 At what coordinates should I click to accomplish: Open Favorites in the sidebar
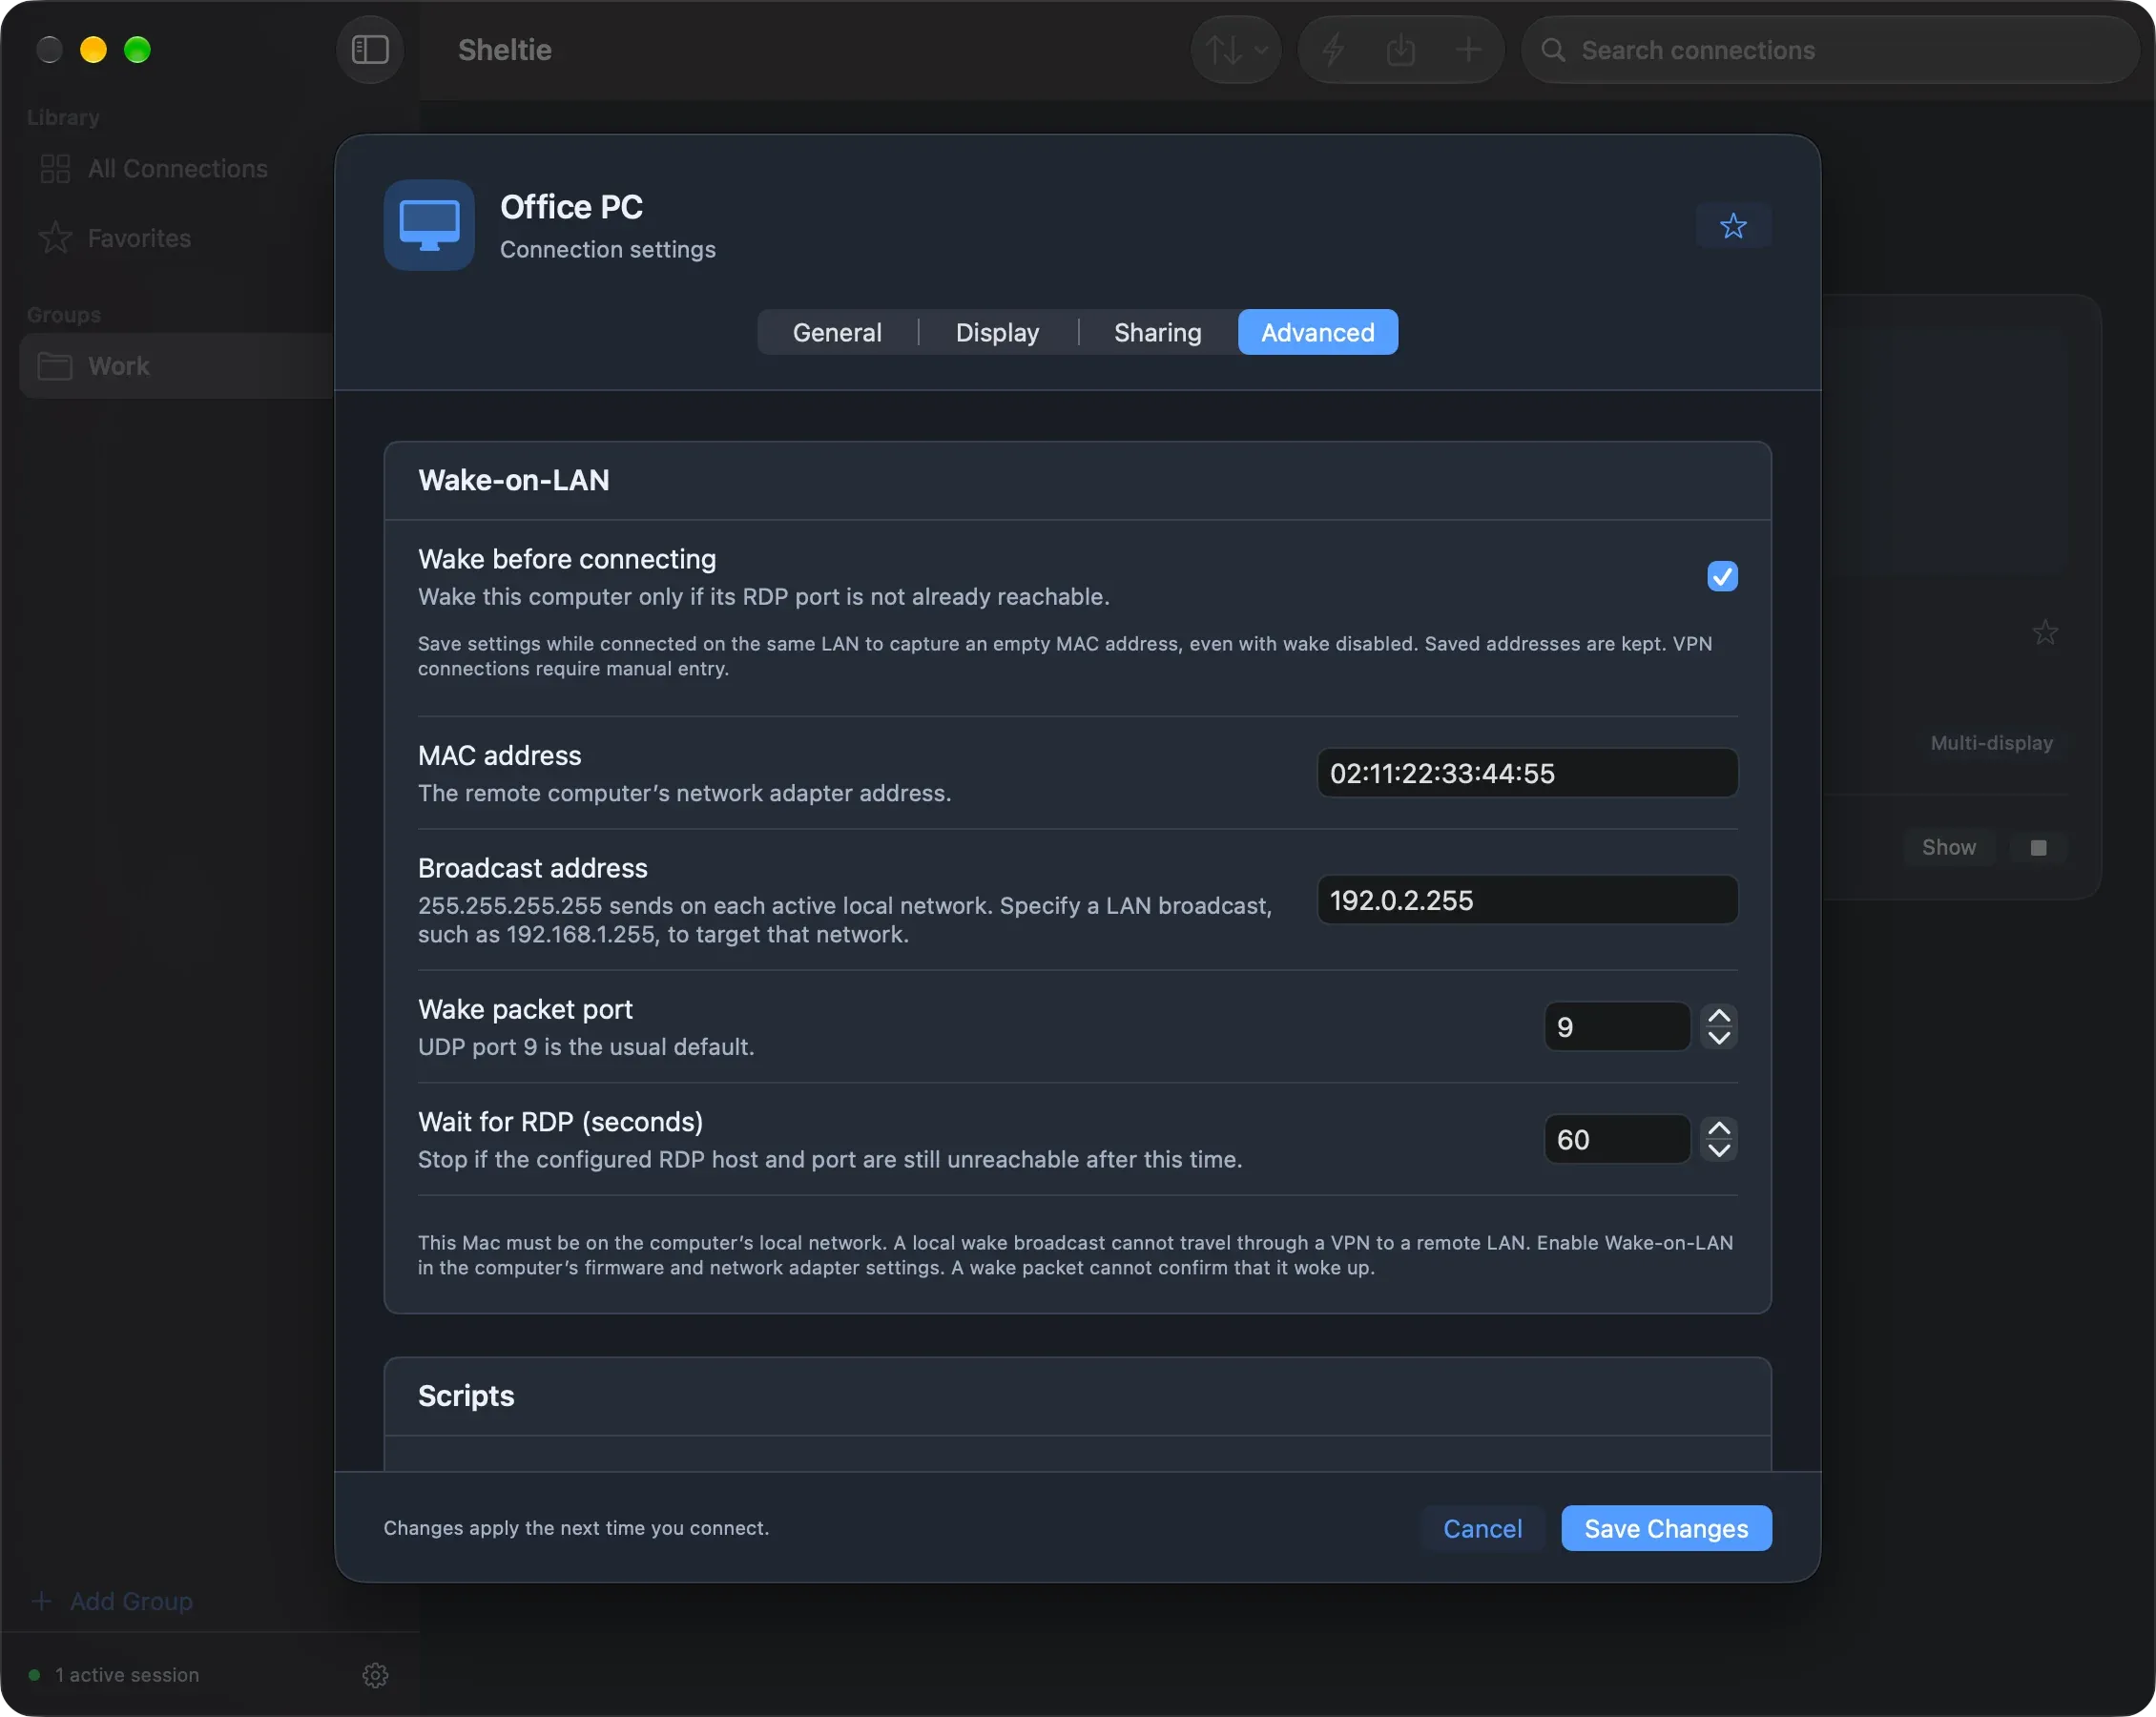[139, 238]
